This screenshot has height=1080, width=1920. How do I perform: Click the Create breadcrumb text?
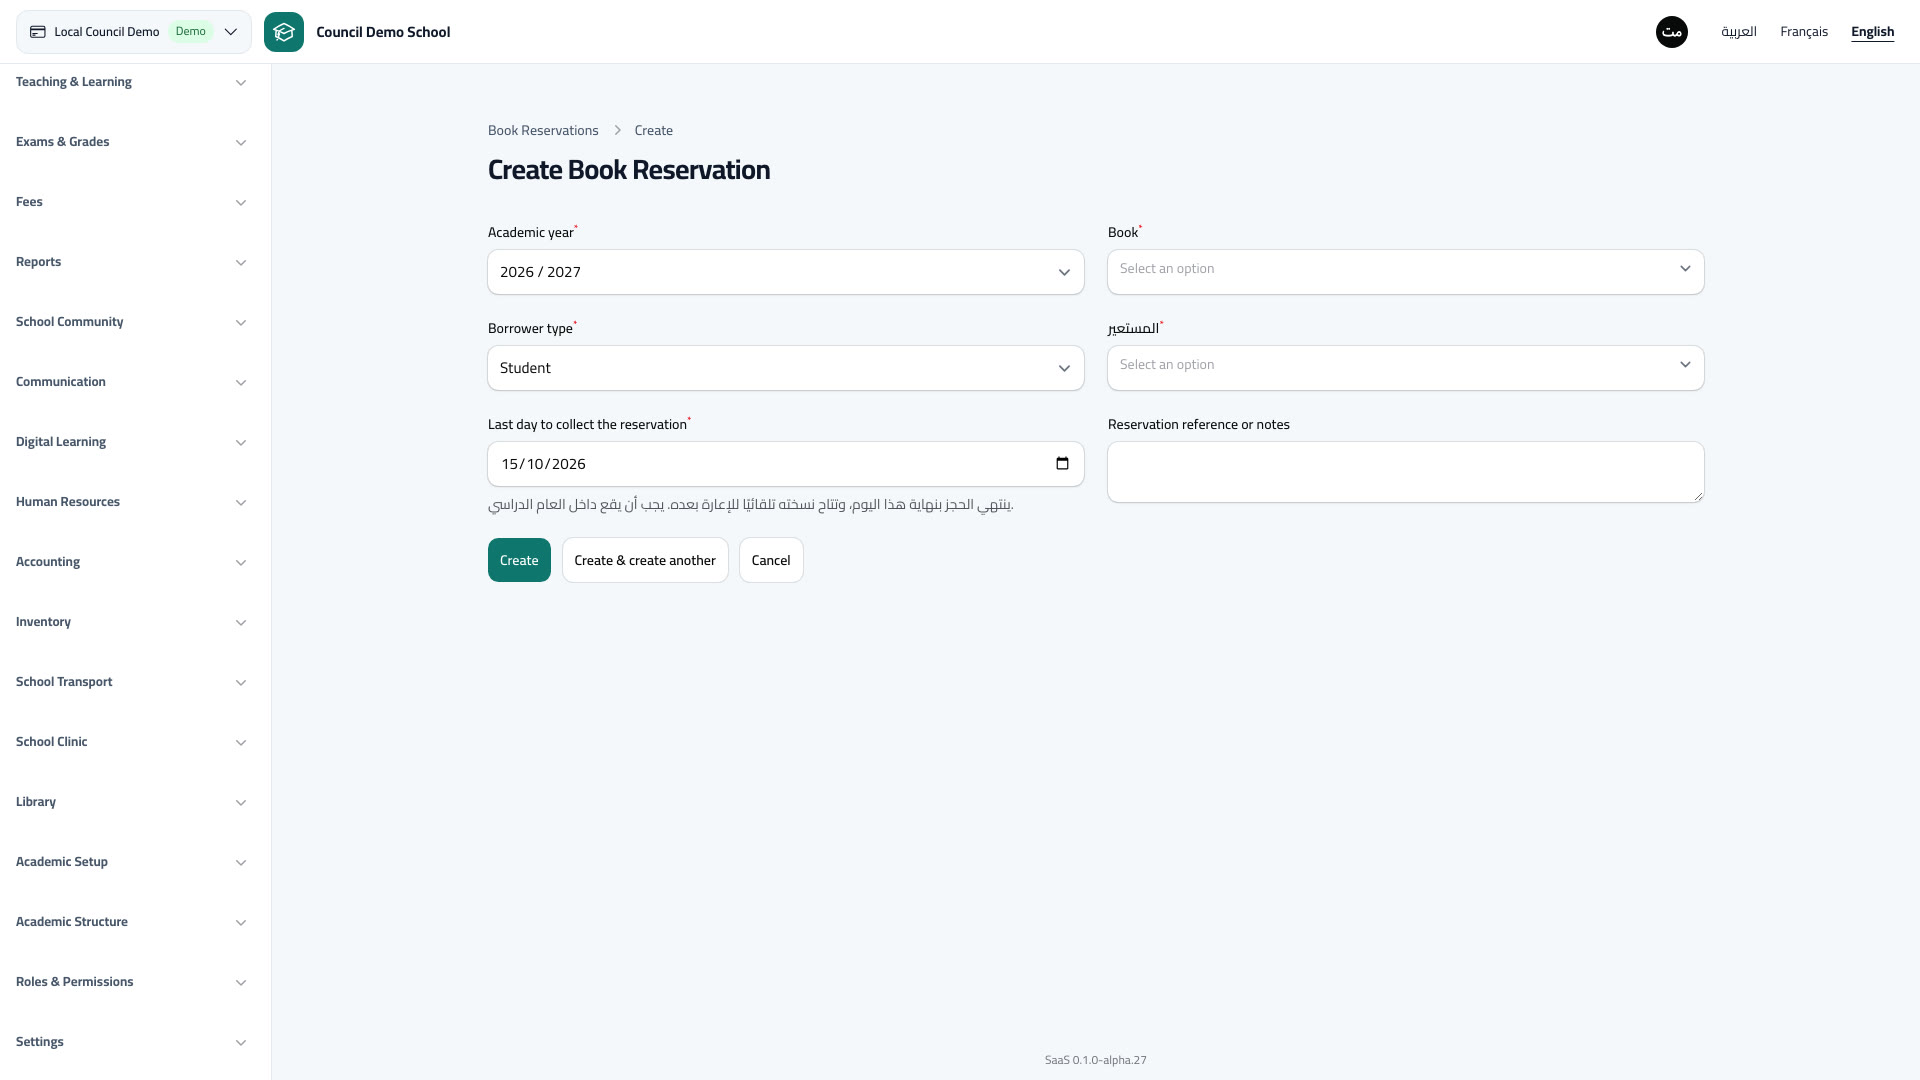point(654,130)
